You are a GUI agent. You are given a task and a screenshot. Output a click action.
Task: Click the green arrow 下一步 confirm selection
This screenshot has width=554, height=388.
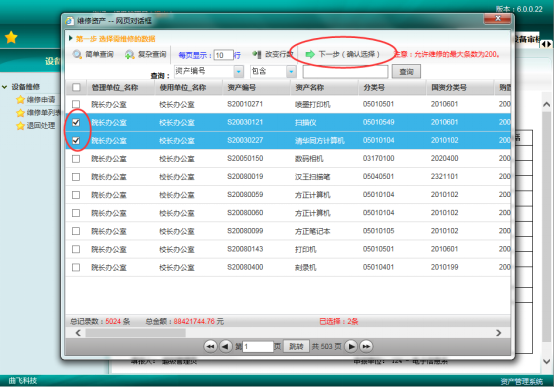310,54
